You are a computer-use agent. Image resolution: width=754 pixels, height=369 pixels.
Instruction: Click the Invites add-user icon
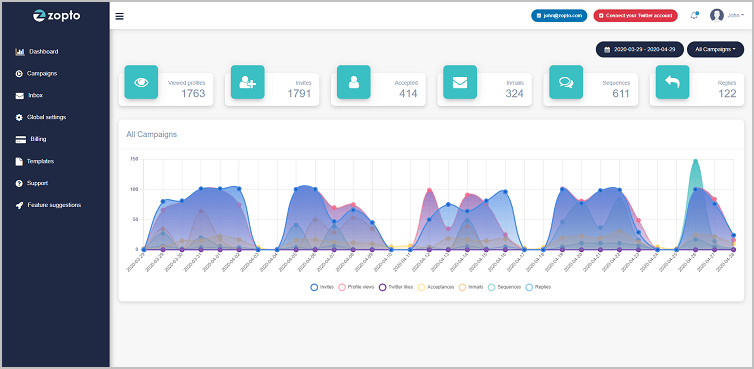point(248,82)
